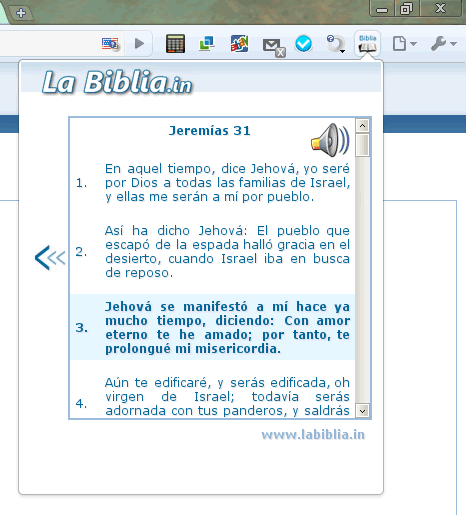This screenshot has width=466, height=515.
Task: Open the wrench settings menu
Action: click(x=443, y=44)
